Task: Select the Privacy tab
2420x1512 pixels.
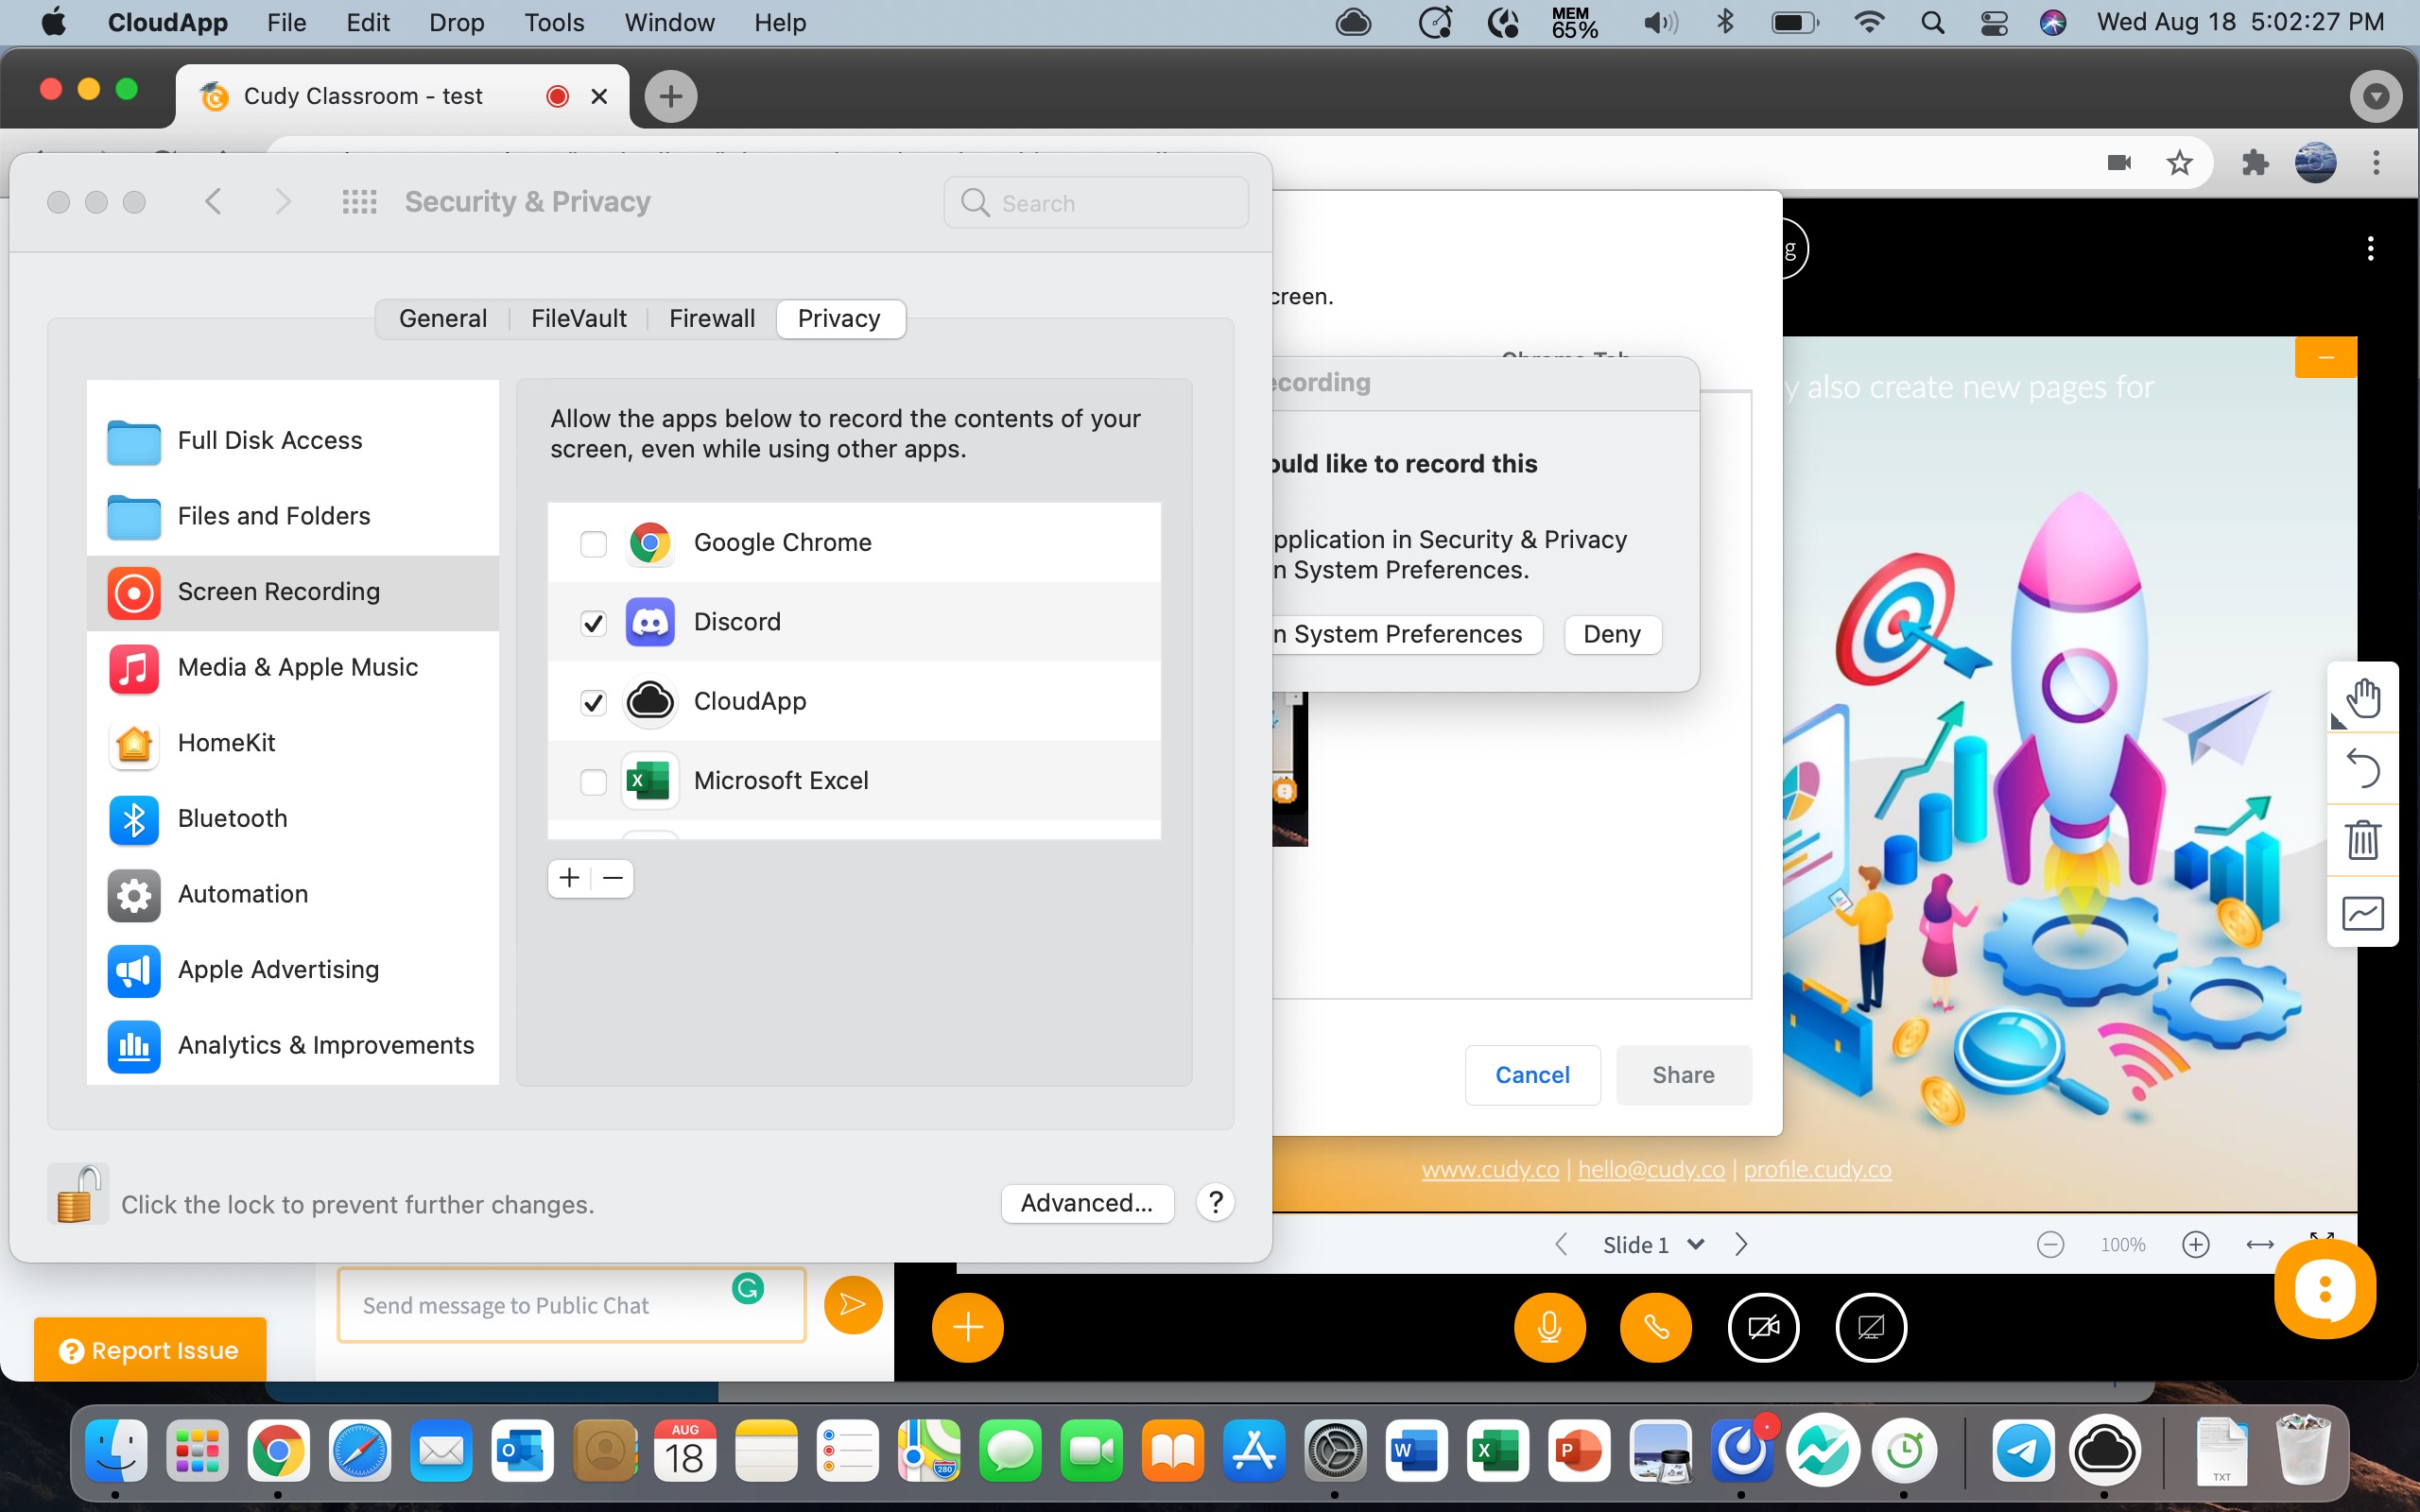Action: [x=840, y=318]
